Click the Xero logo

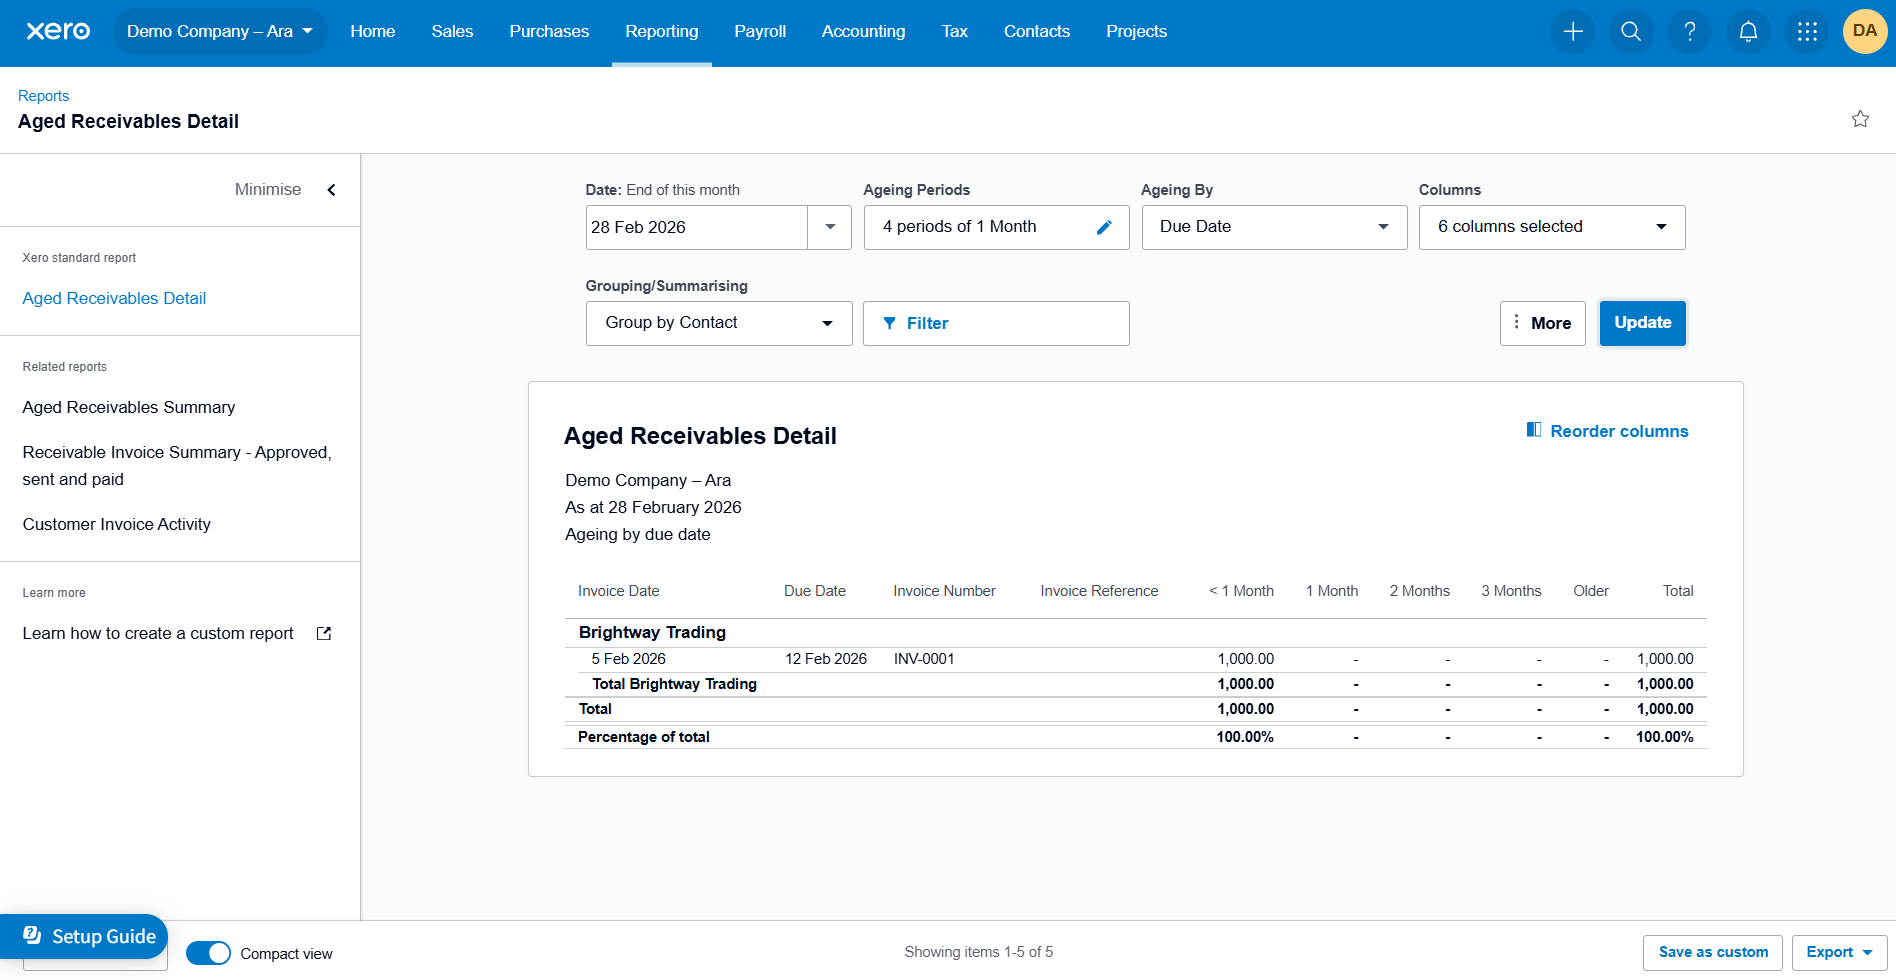point(58,31)
